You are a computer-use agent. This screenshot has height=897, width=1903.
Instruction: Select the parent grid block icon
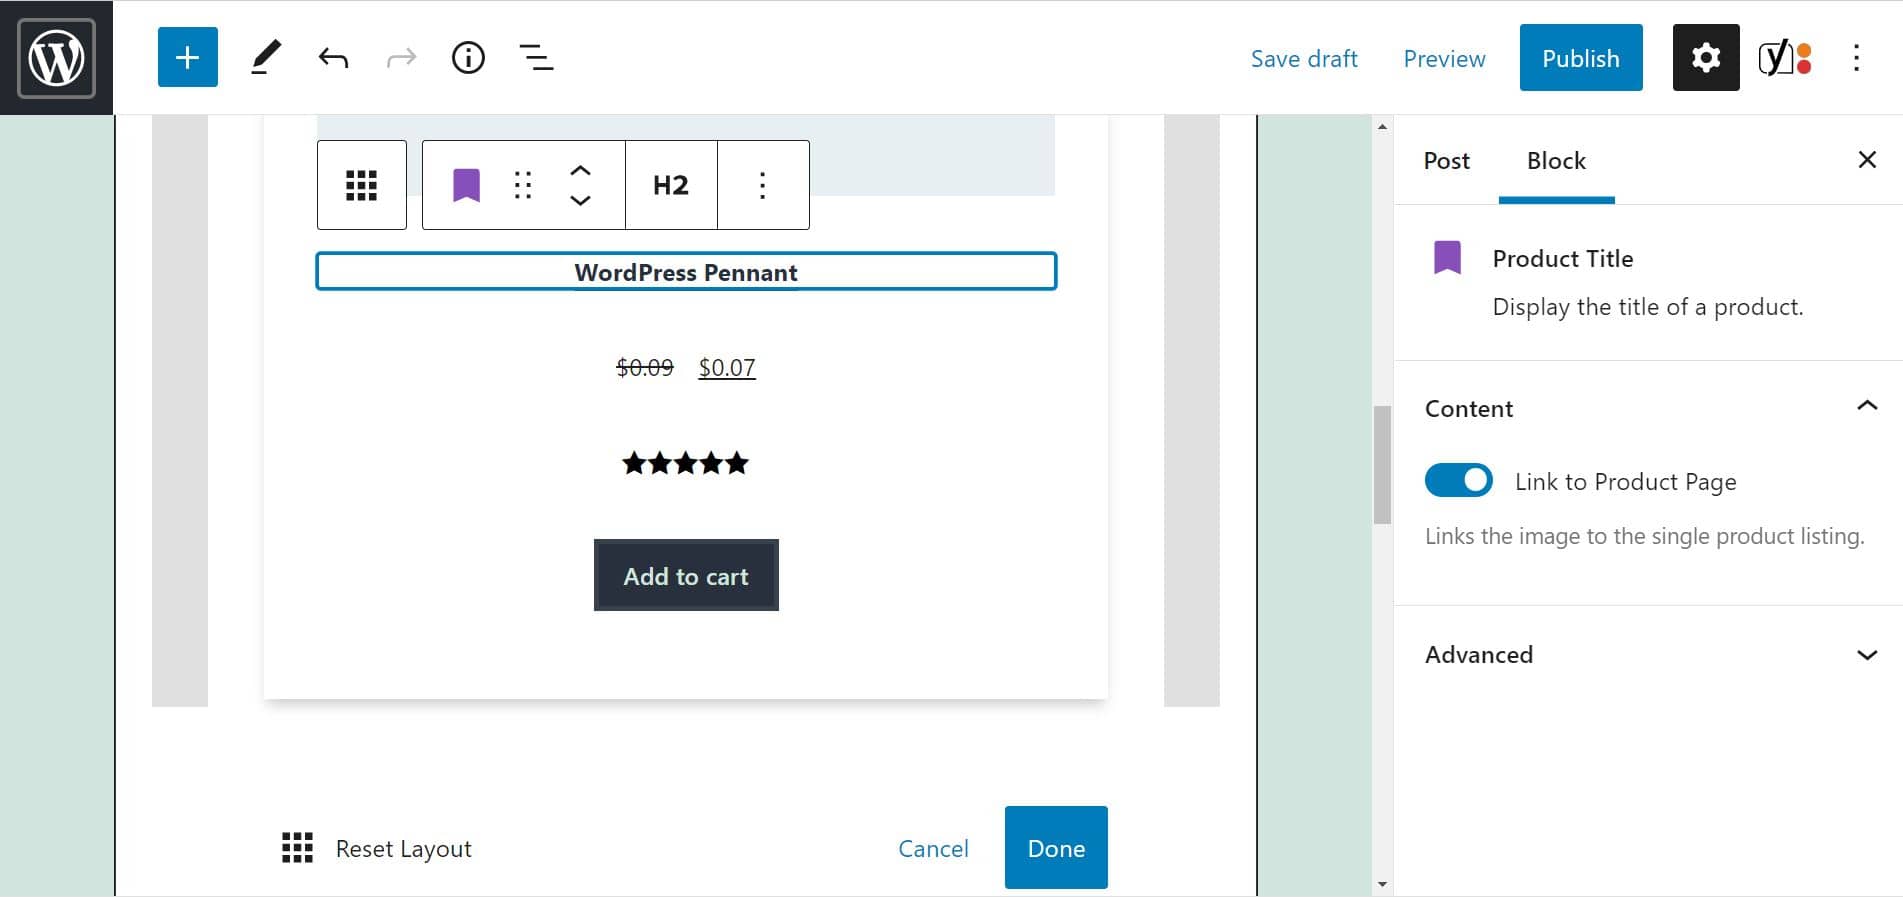[x=361, y=185]
